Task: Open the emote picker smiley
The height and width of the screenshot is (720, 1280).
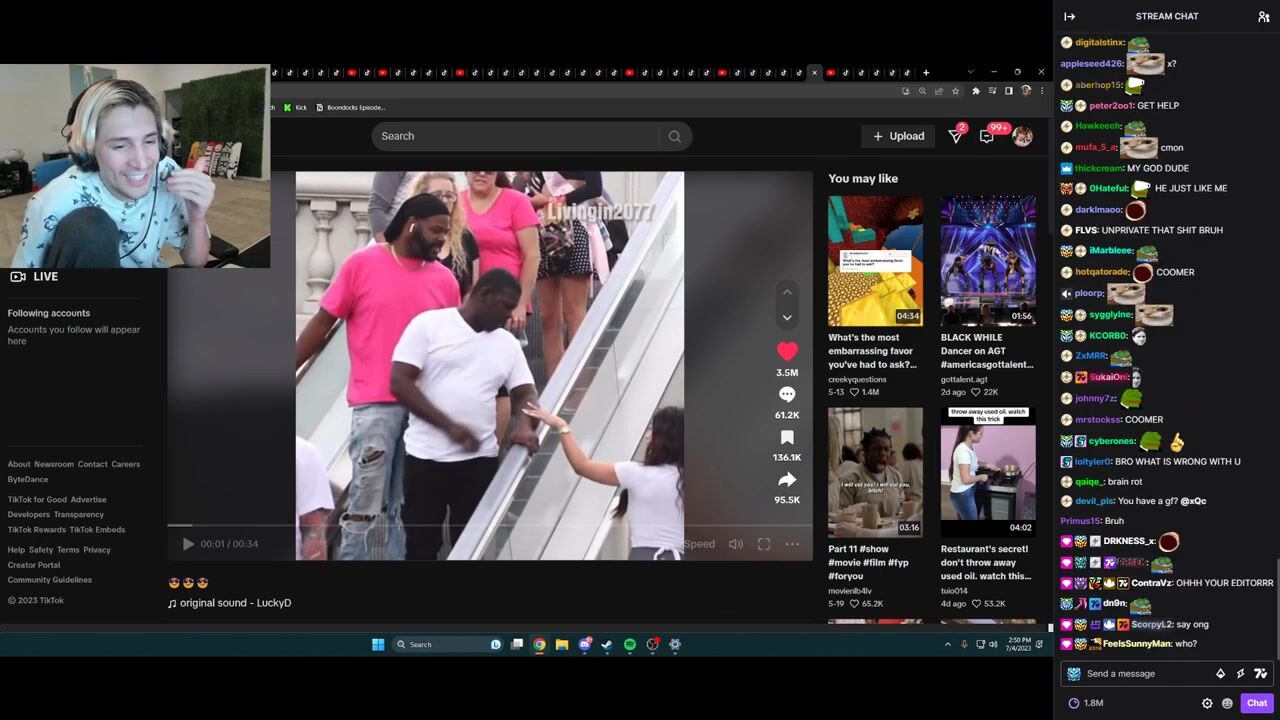Action: [x=1227, y=703]
